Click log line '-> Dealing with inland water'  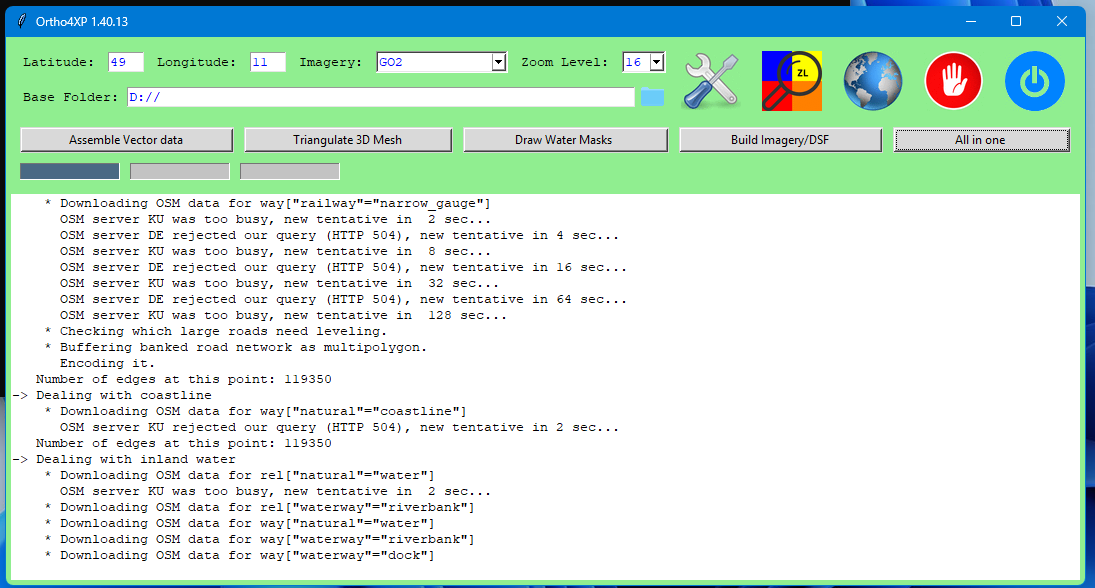pos(124,459)
